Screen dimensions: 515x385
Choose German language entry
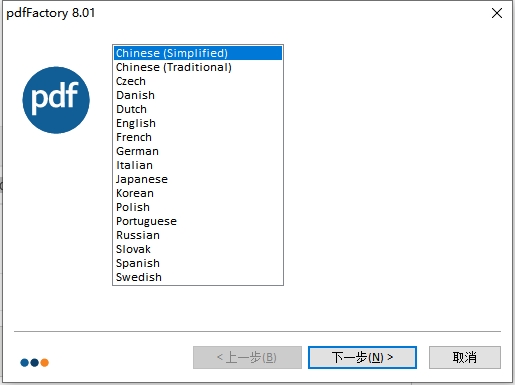pos(198,151)
